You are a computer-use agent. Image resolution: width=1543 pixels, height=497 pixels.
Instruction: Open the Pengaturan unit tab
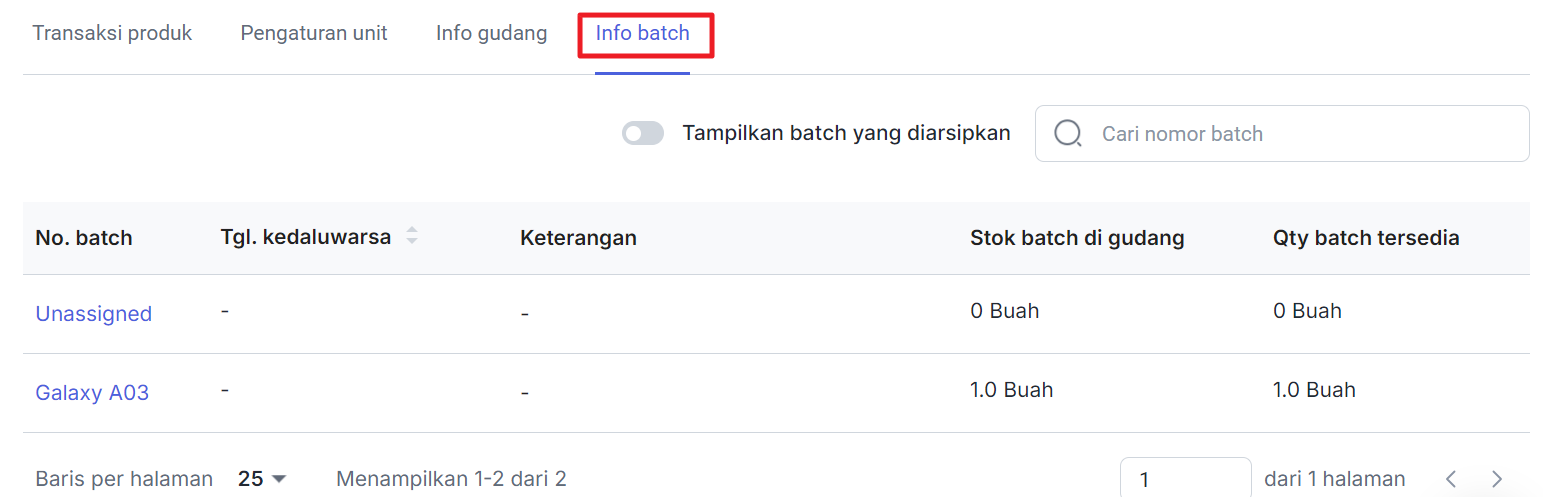tap(314, 33)
